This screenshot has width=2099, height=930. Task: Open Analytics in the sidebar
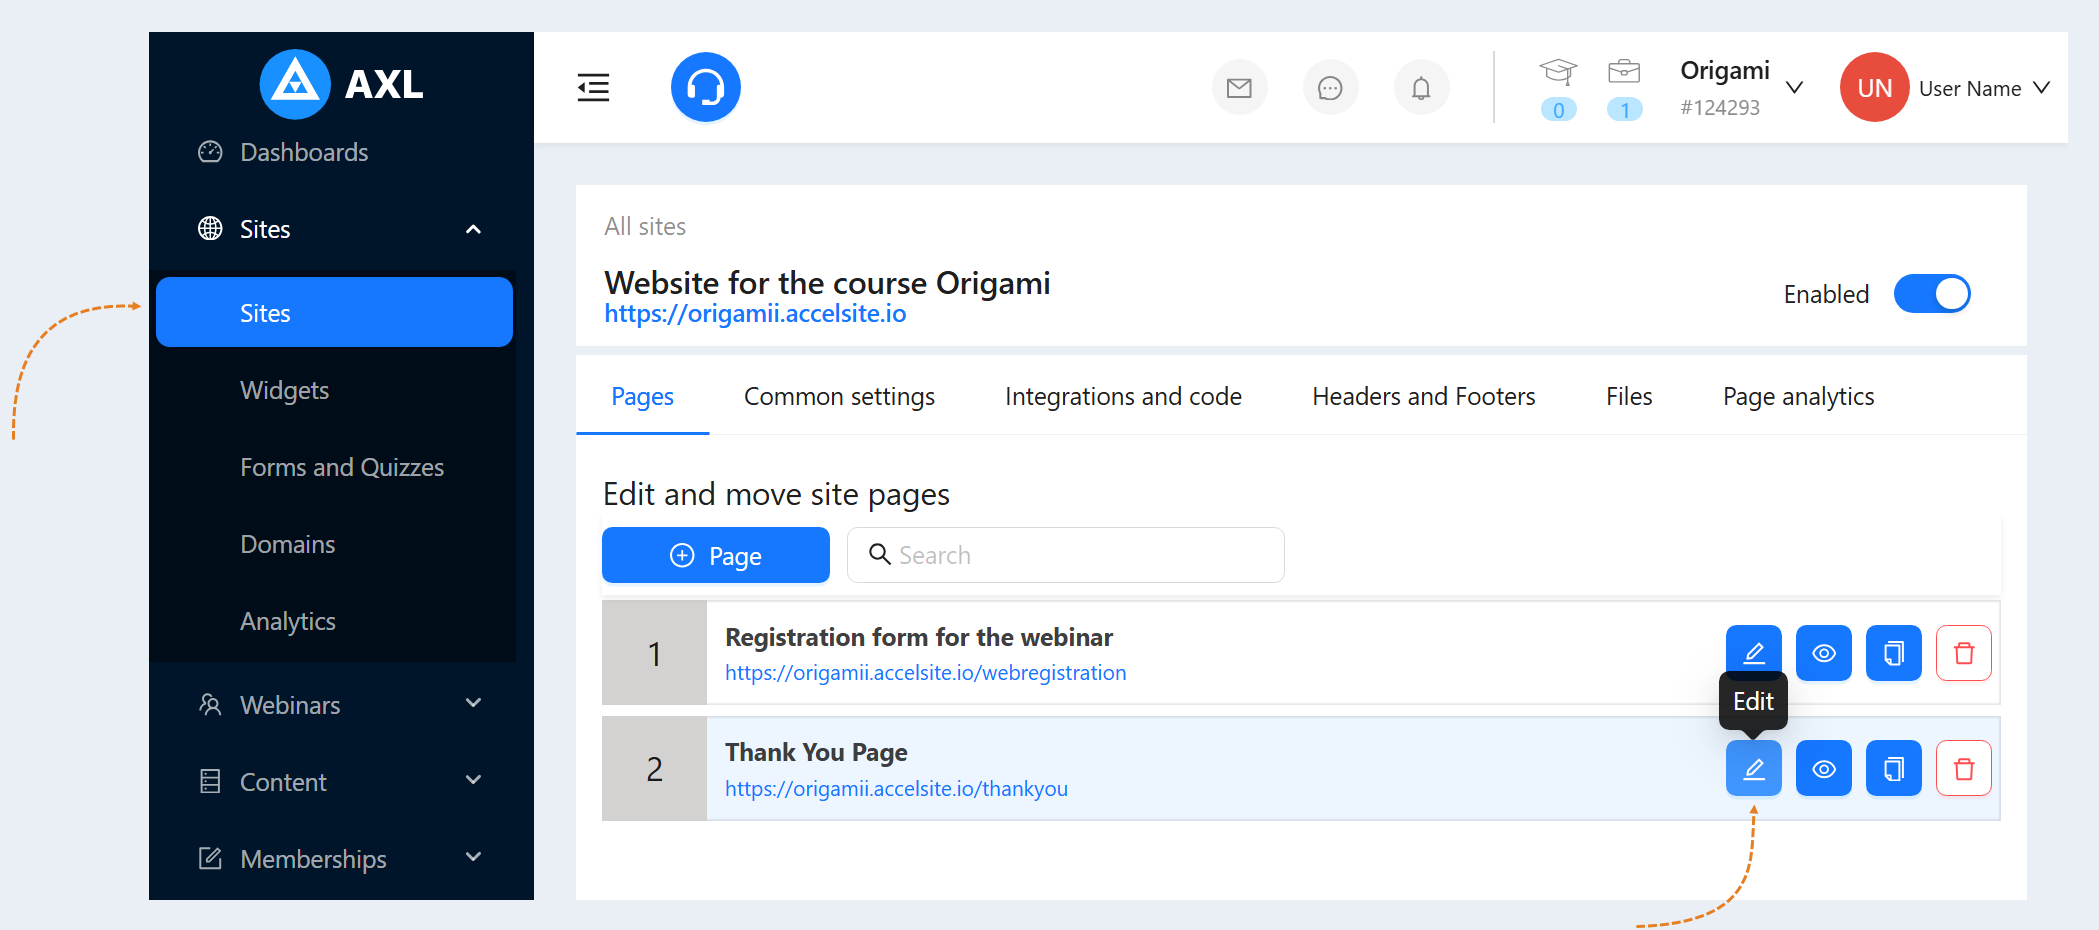coord(288,621)
